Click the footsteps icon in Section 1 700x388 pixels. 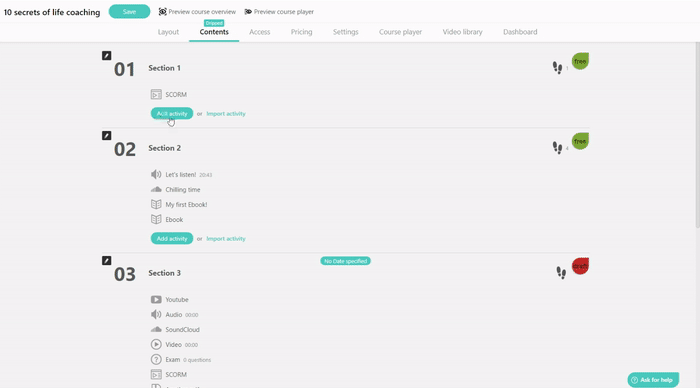coord(557,68)
